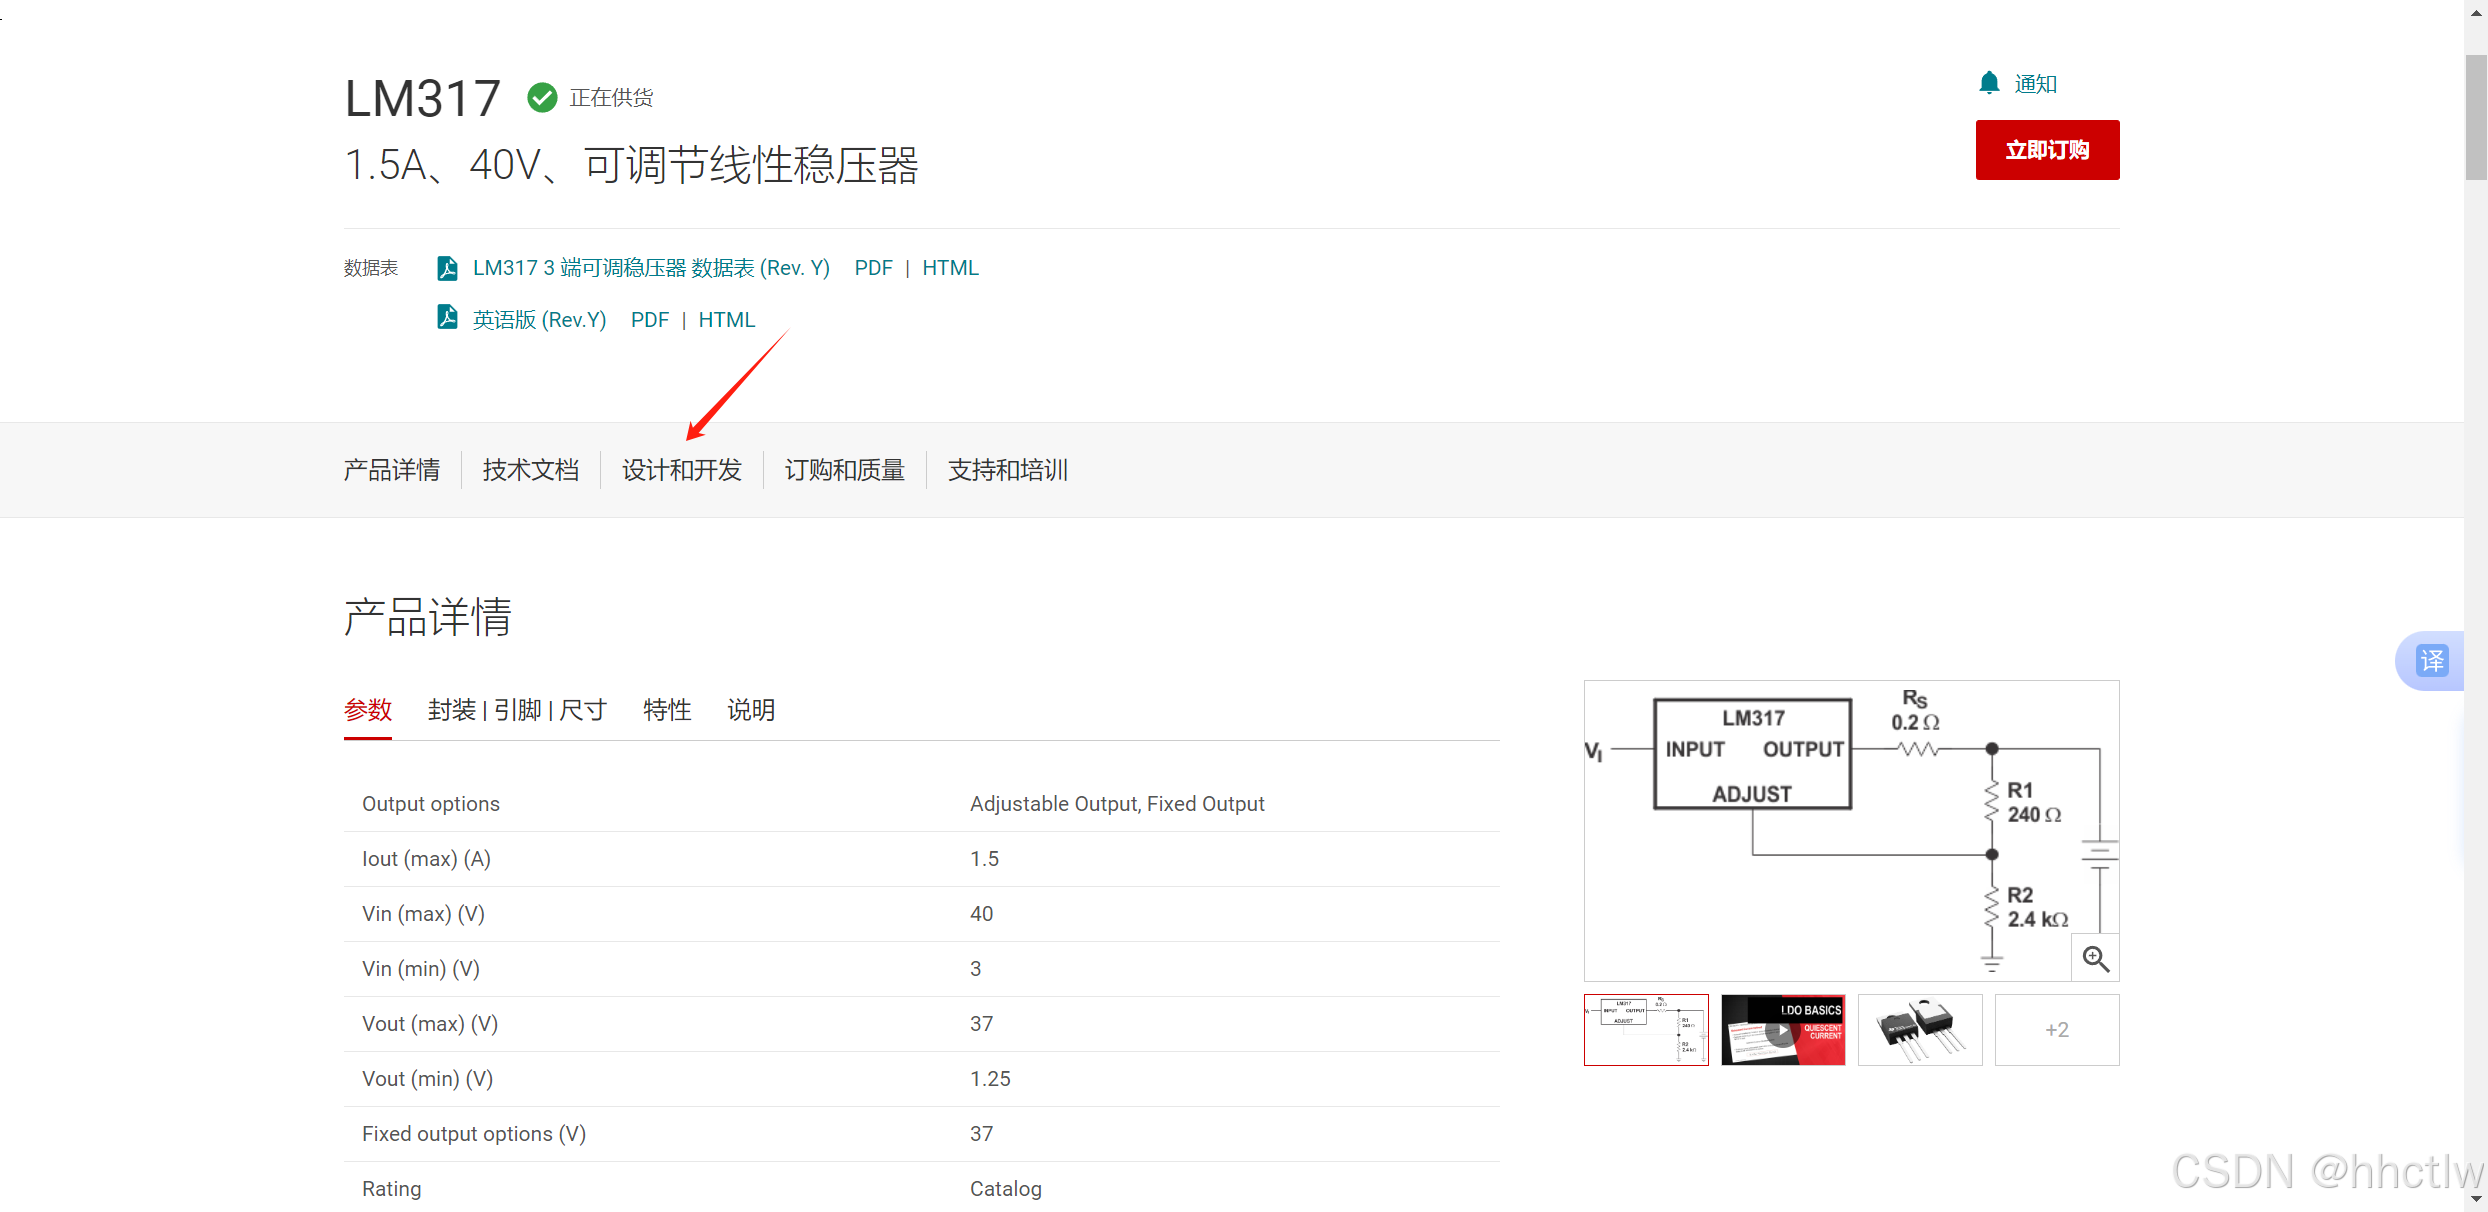The width and height of the screenshot is (2488, 1212).
Task: Open the English version HTML link
Action: point(727,320)
